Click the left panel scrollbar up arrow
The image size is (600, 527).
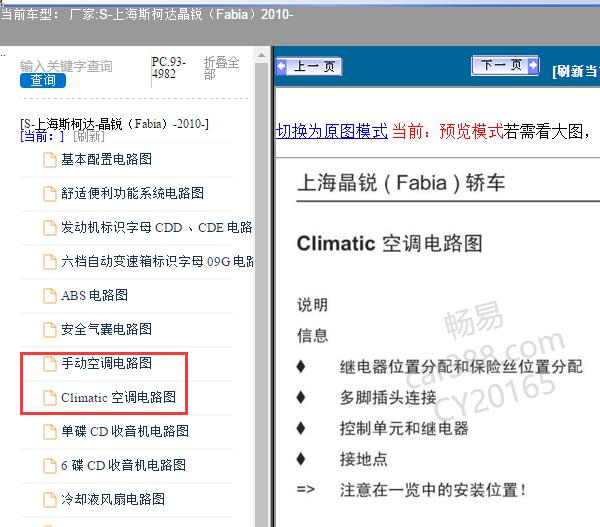(x=261, y=55)
